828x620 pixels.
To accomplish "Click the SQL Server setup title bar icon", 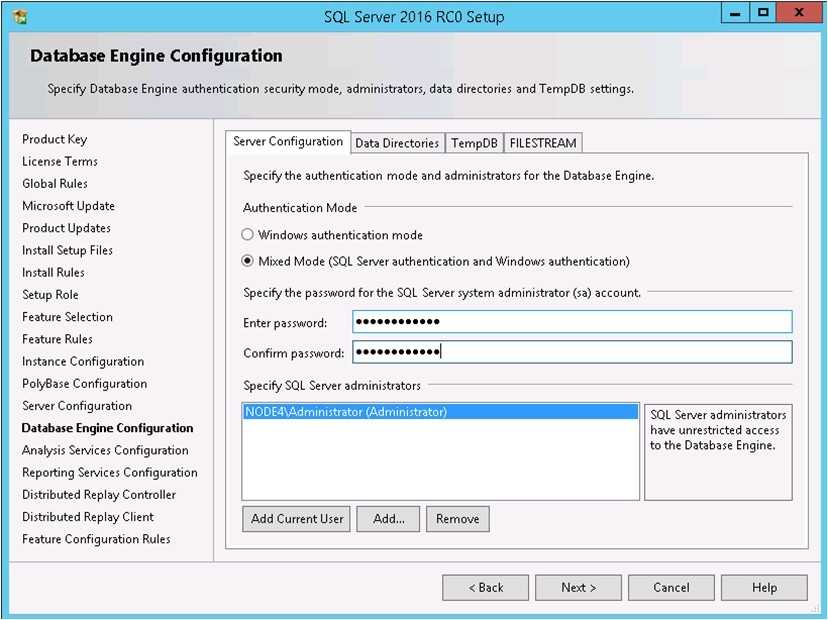I will [x=21, y=17].
